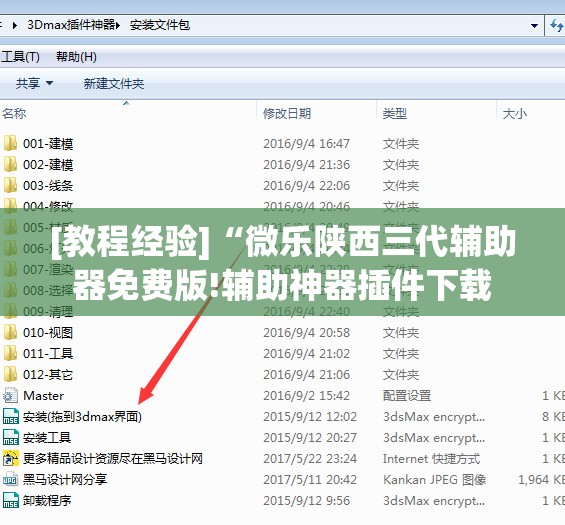Click the refresh icon beside address bar
The image size is (565, 525).
click(556, 25)
